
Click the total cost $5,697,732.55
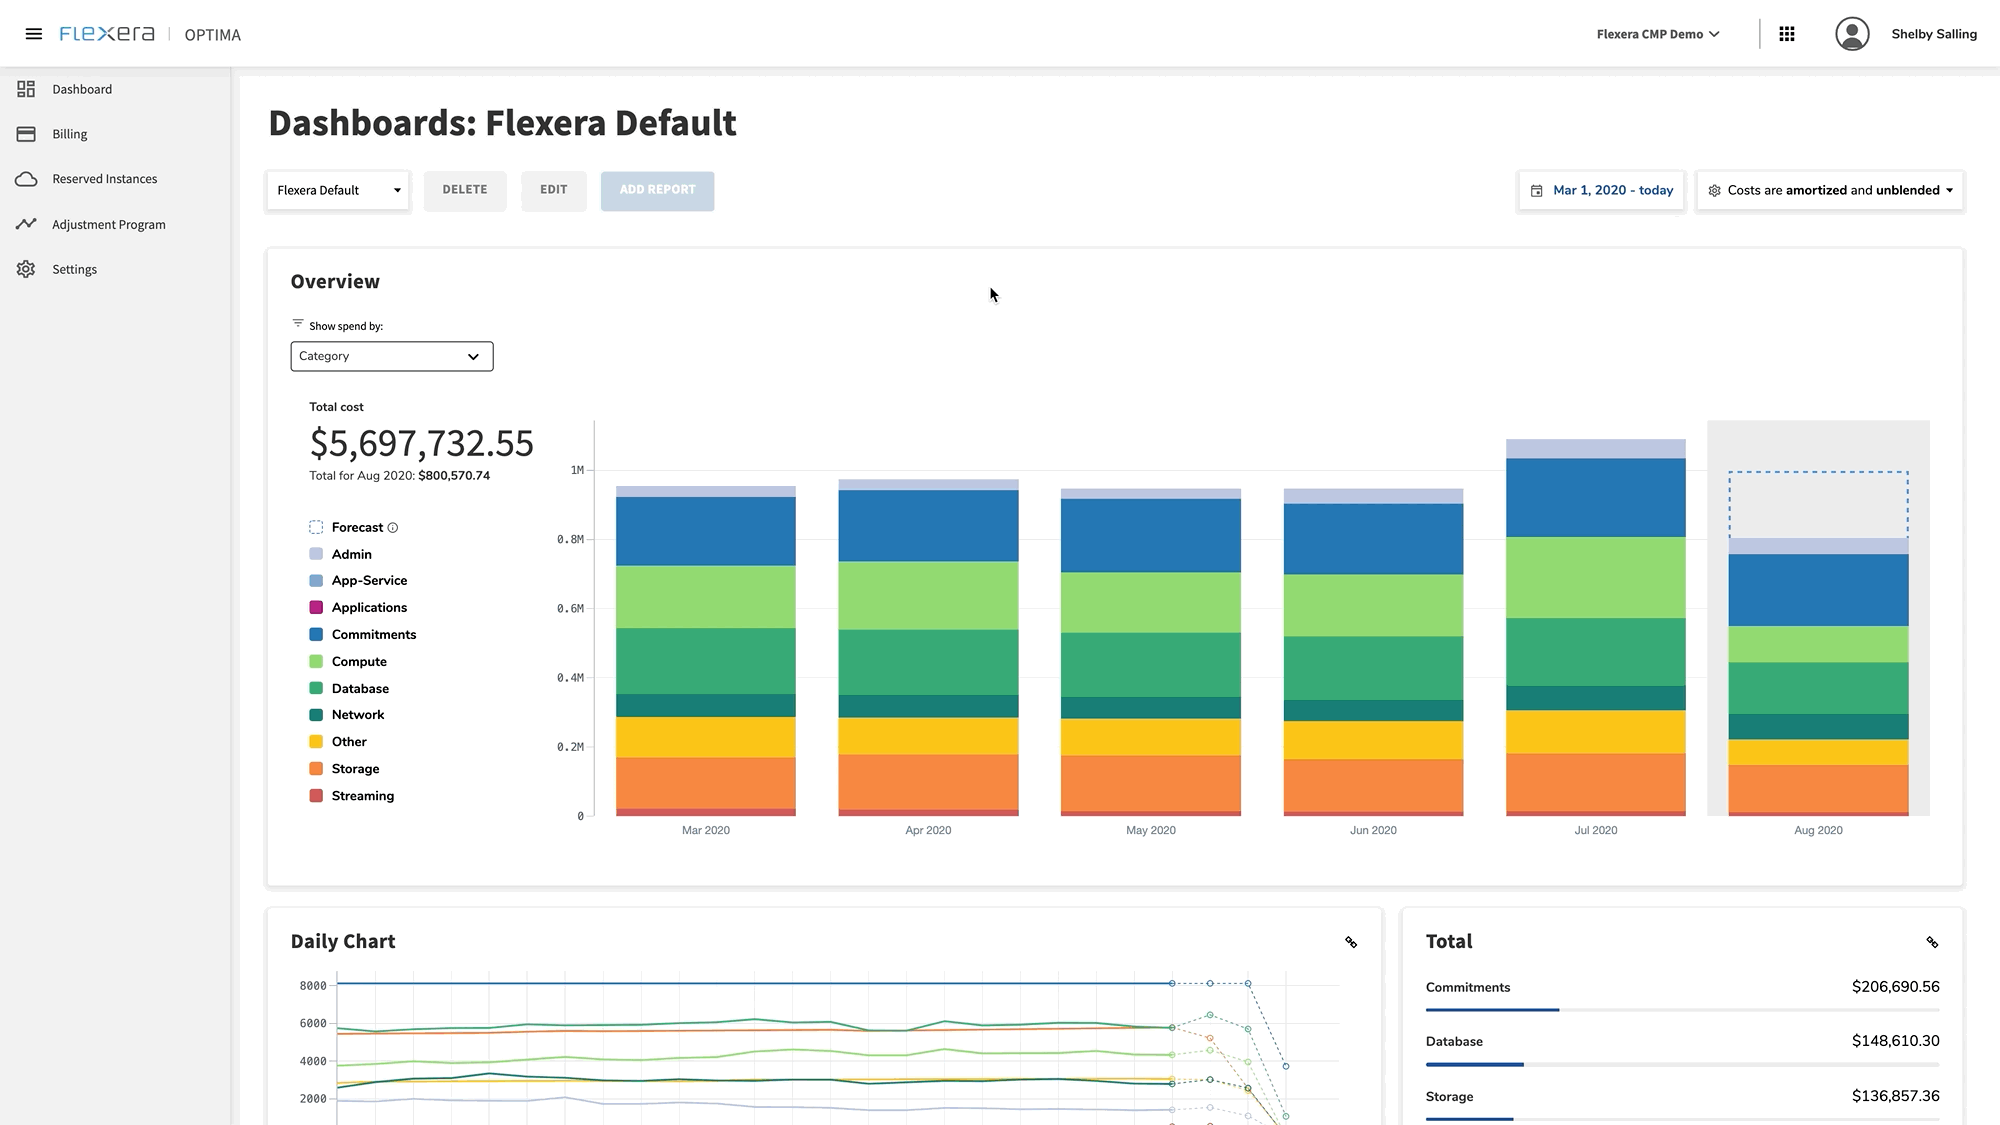point(421,443)
